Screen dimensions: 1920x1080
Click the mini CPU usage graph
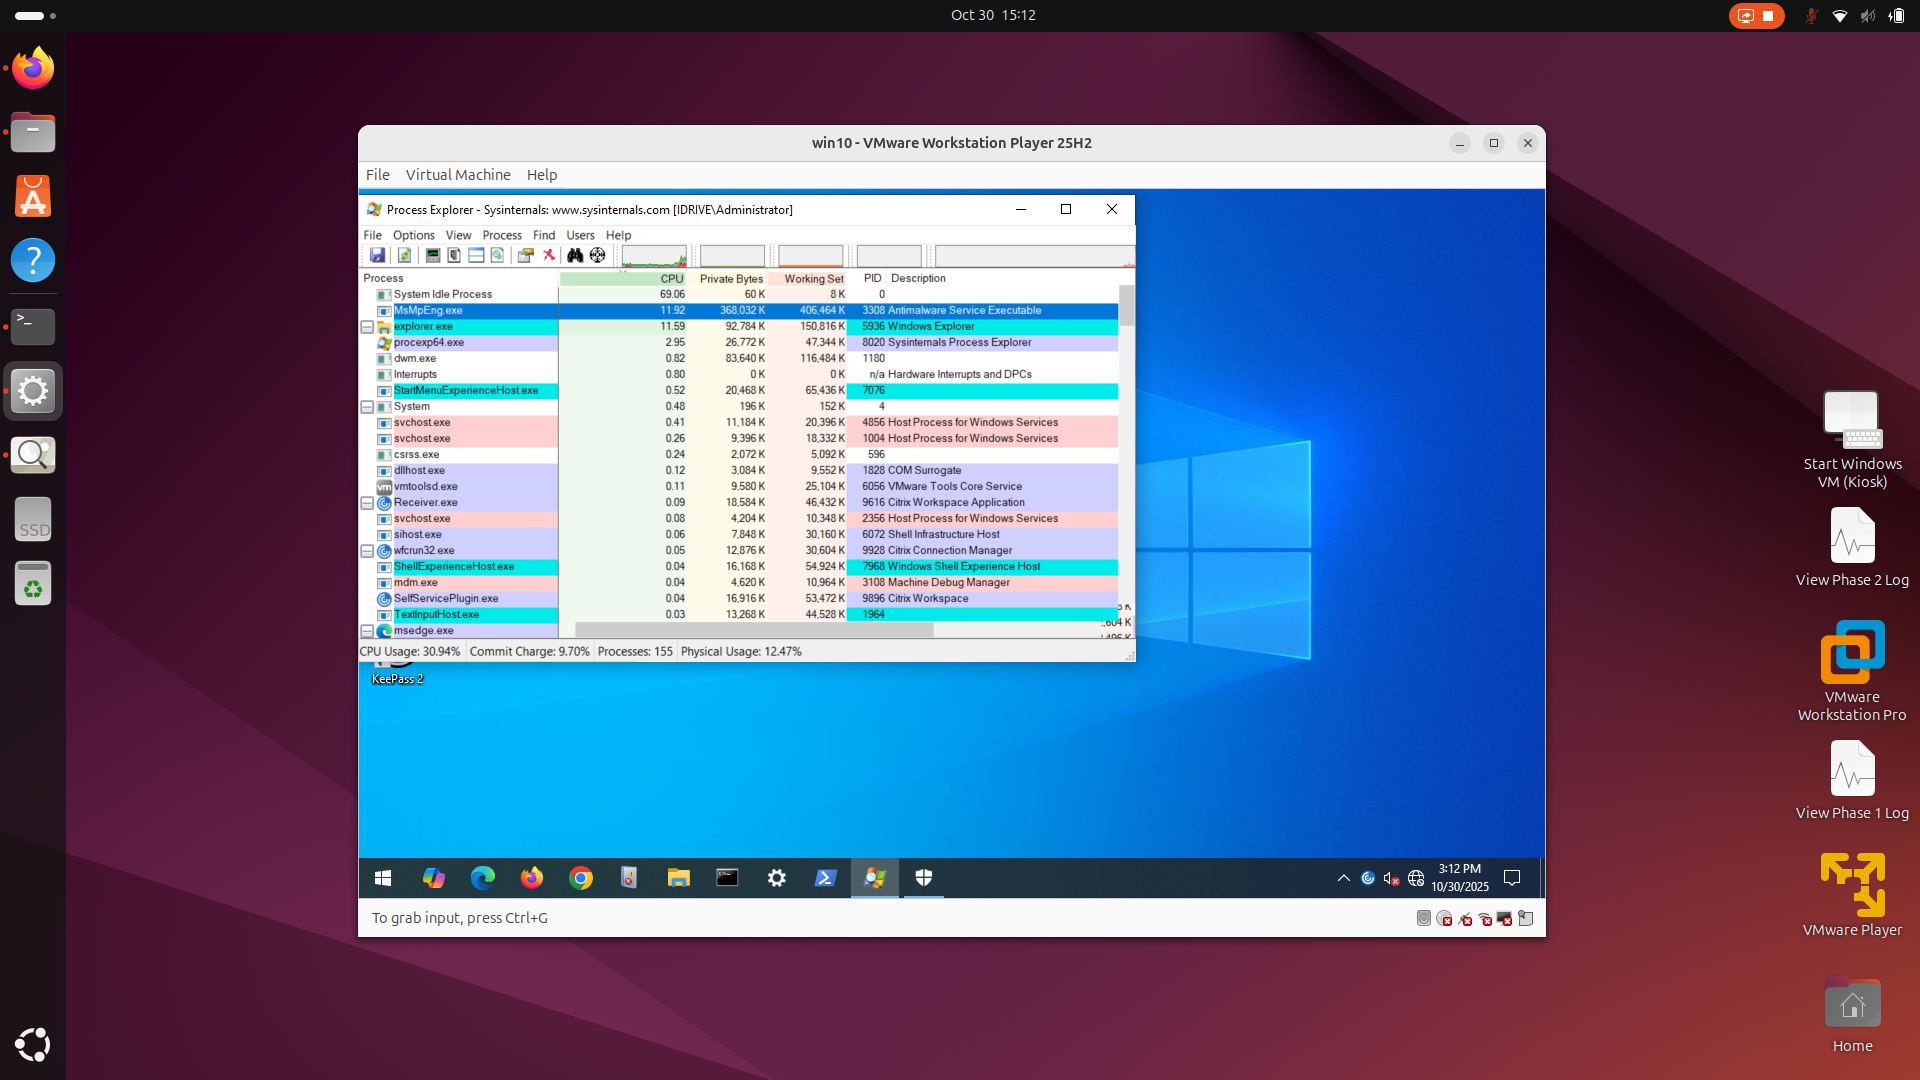[x=654, y=256]
